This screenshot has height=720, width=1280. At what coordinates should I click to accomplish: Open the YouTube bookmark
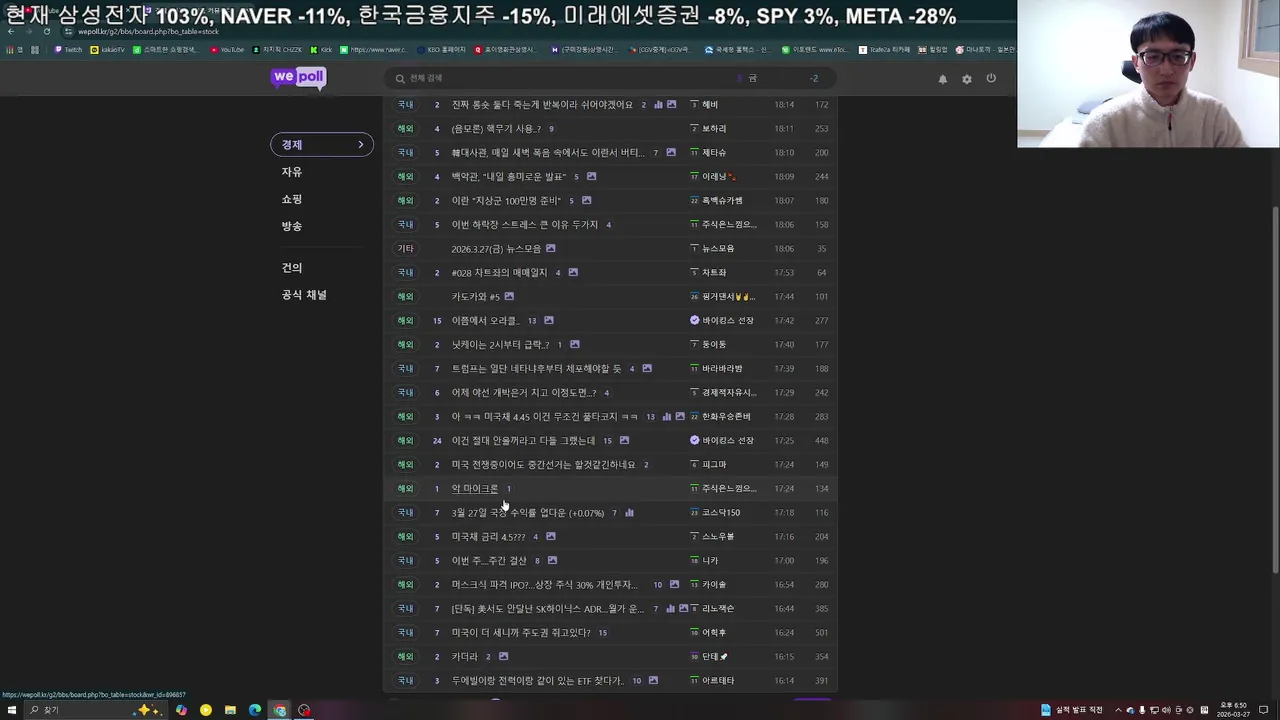click(227, 49)
